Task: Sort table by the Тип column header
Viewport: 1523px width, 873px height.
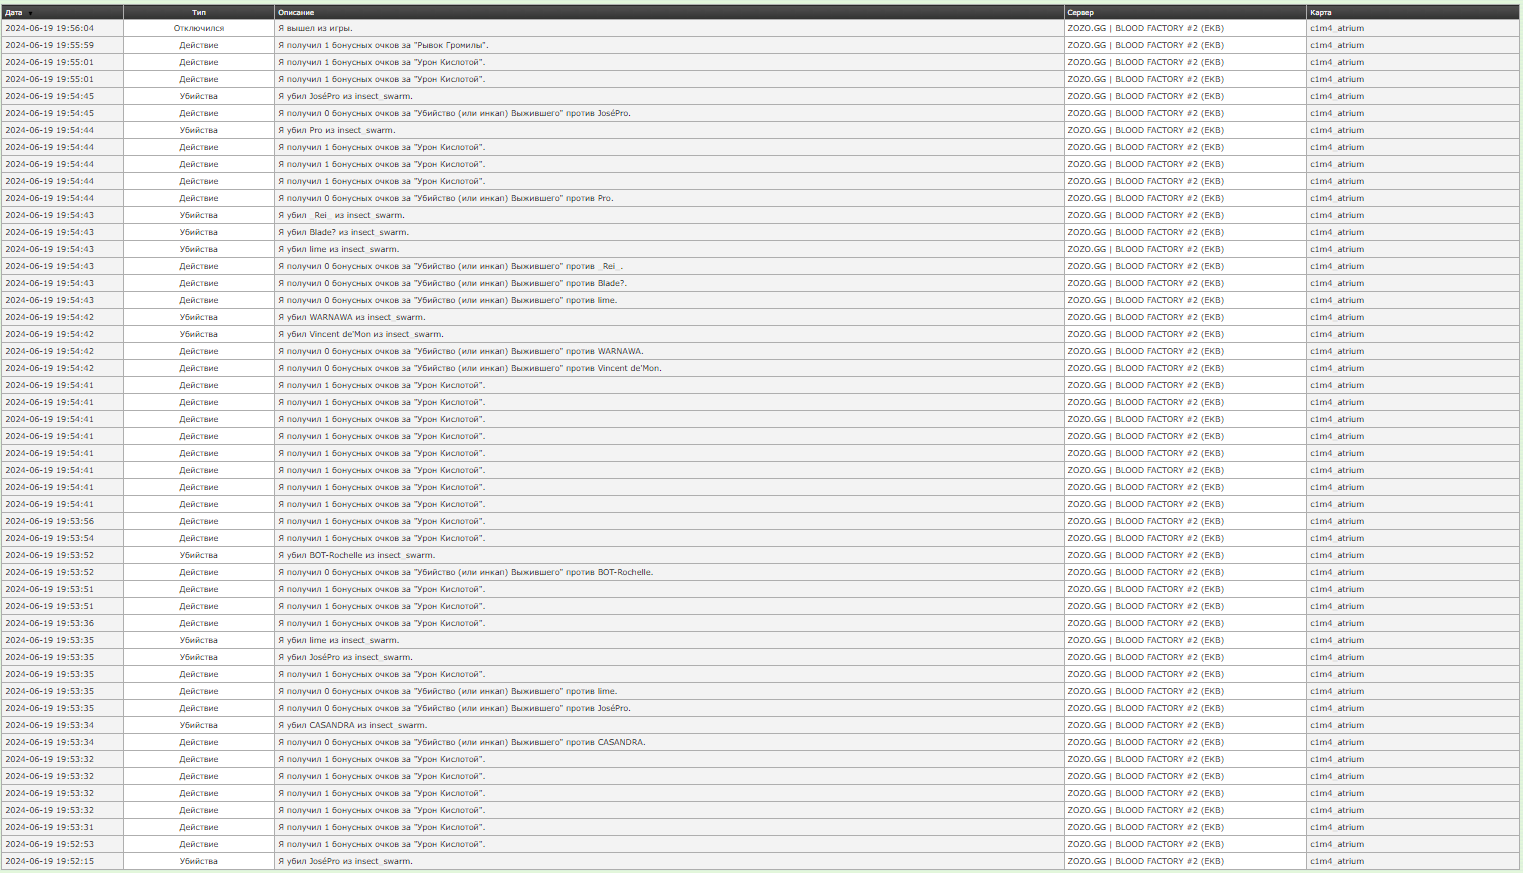Action: pyautogui.click(x=199, y=12)
